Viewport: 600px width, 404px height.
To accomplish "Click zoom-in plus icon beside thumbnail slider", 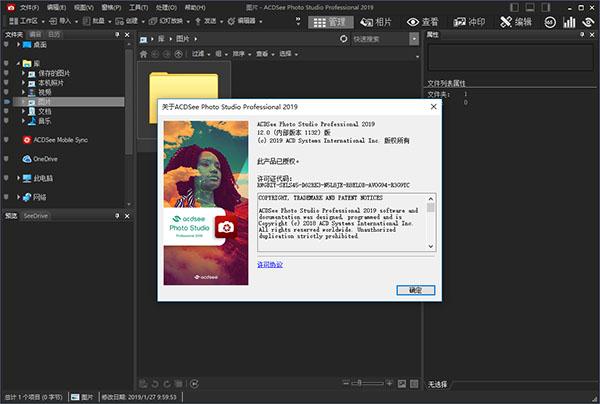I will coord(389,383).
